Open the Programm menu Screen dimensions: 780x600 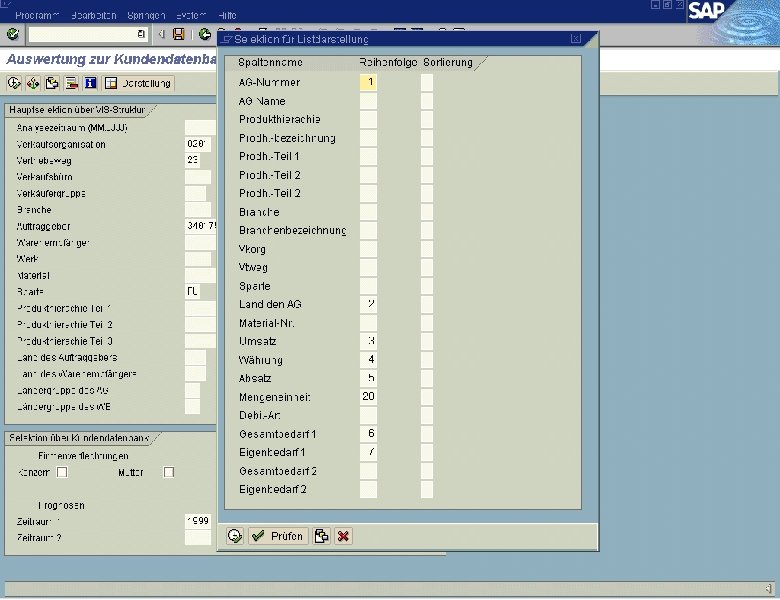point(37,15)
